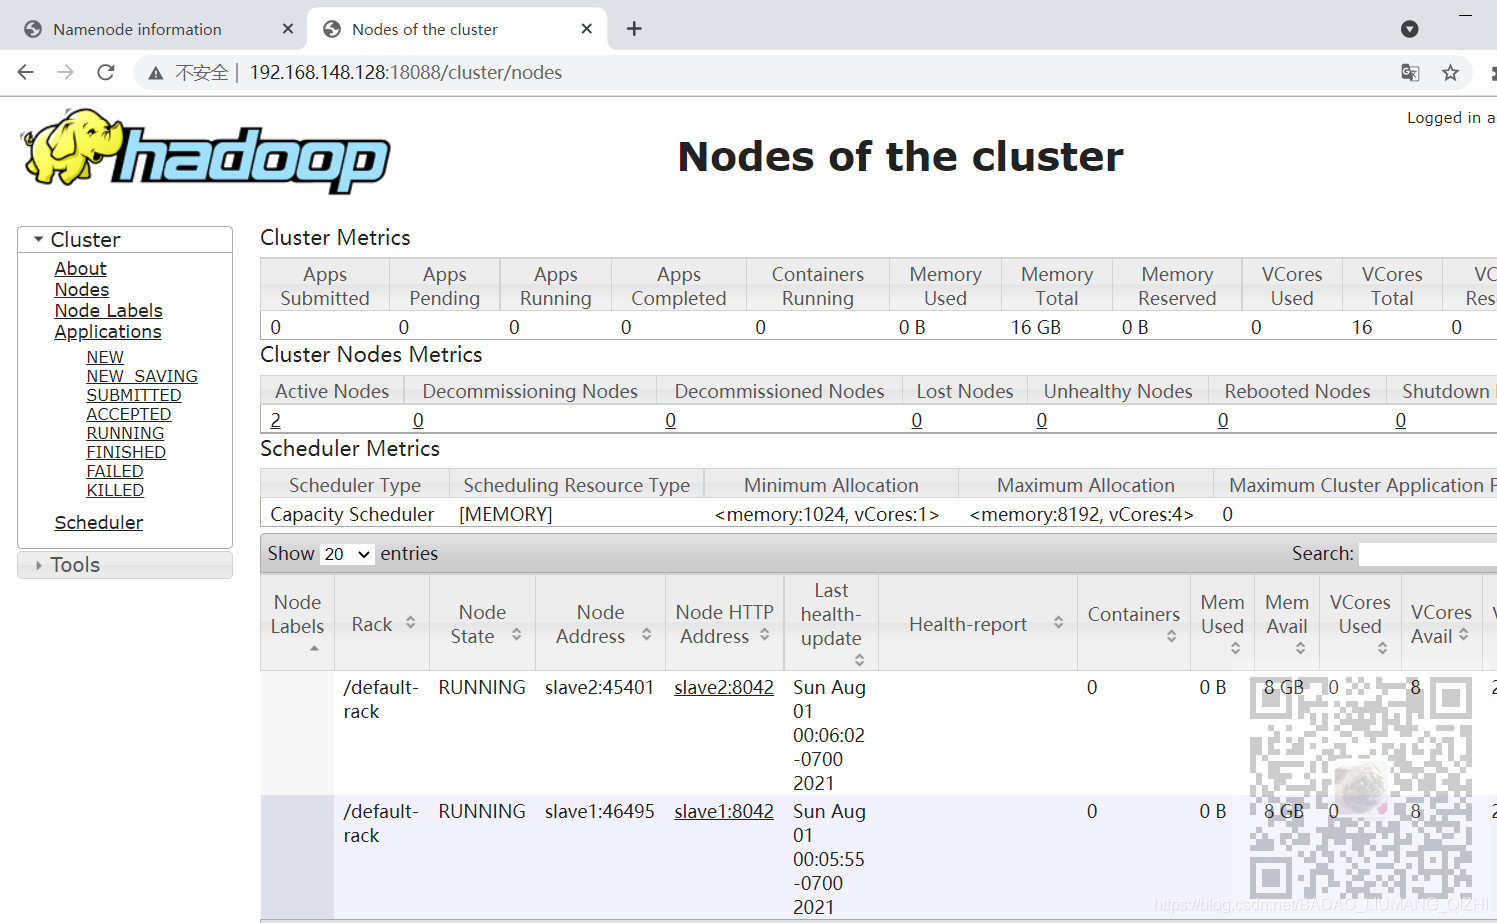Click the Unhealthy Nodes count 0
The width and height of the screenshot is (1497, 923).
pos(1041,421)
